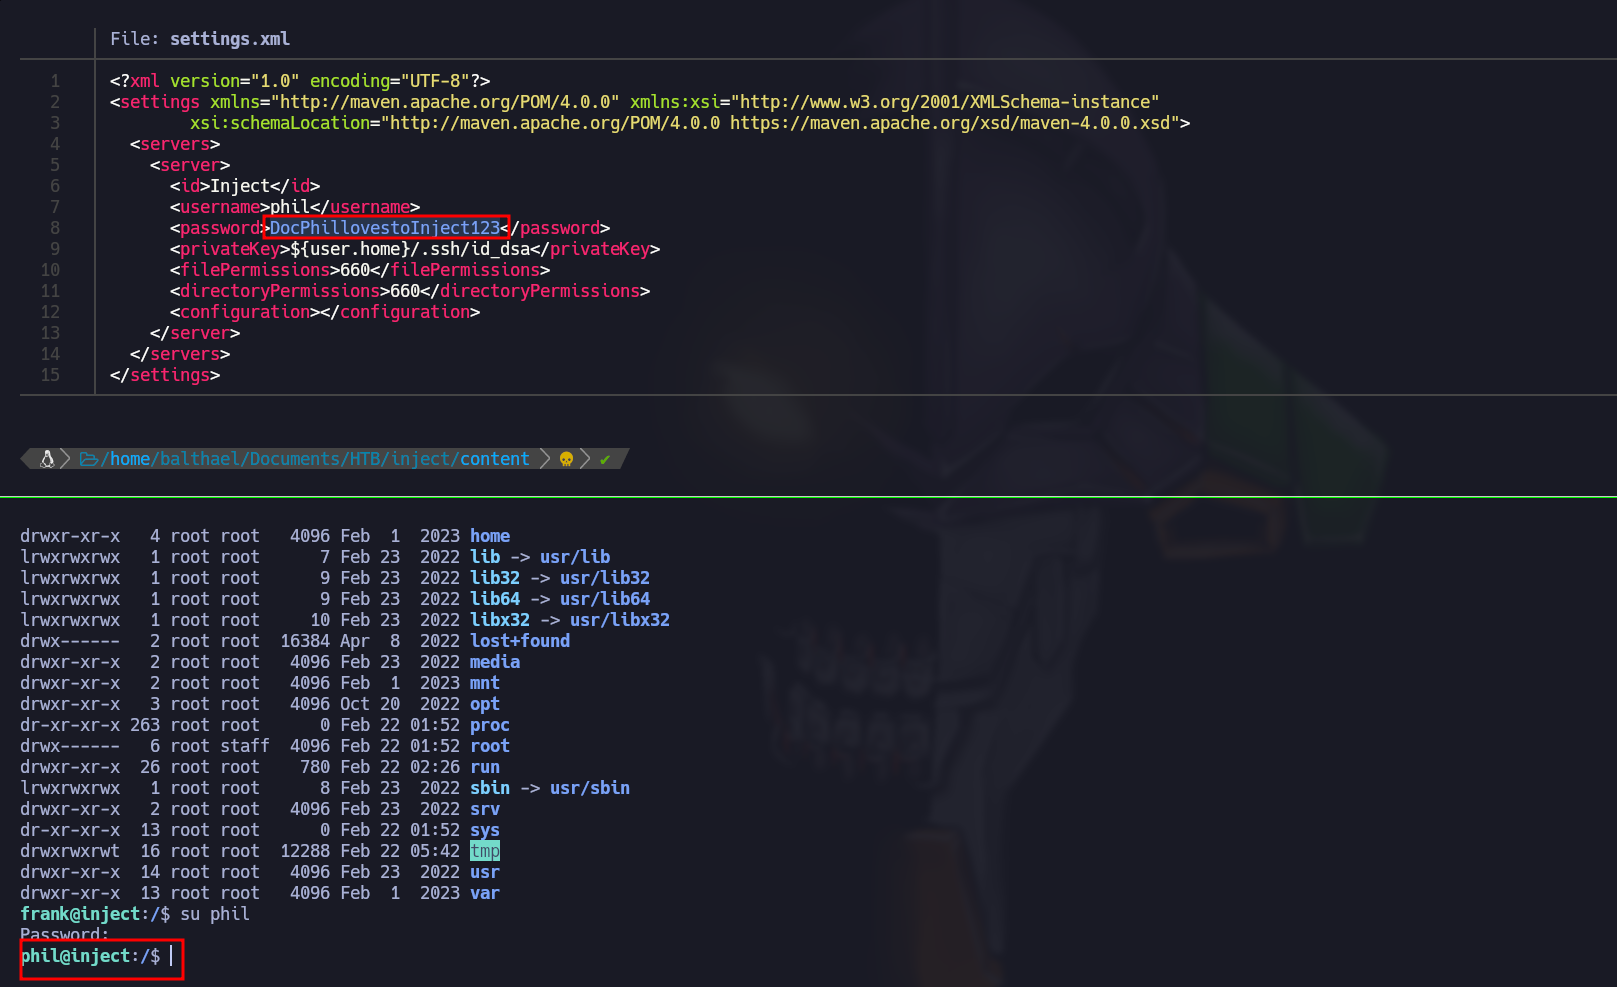Open the www.w3.org XMLSchema-instance URL

coord(944,102)
